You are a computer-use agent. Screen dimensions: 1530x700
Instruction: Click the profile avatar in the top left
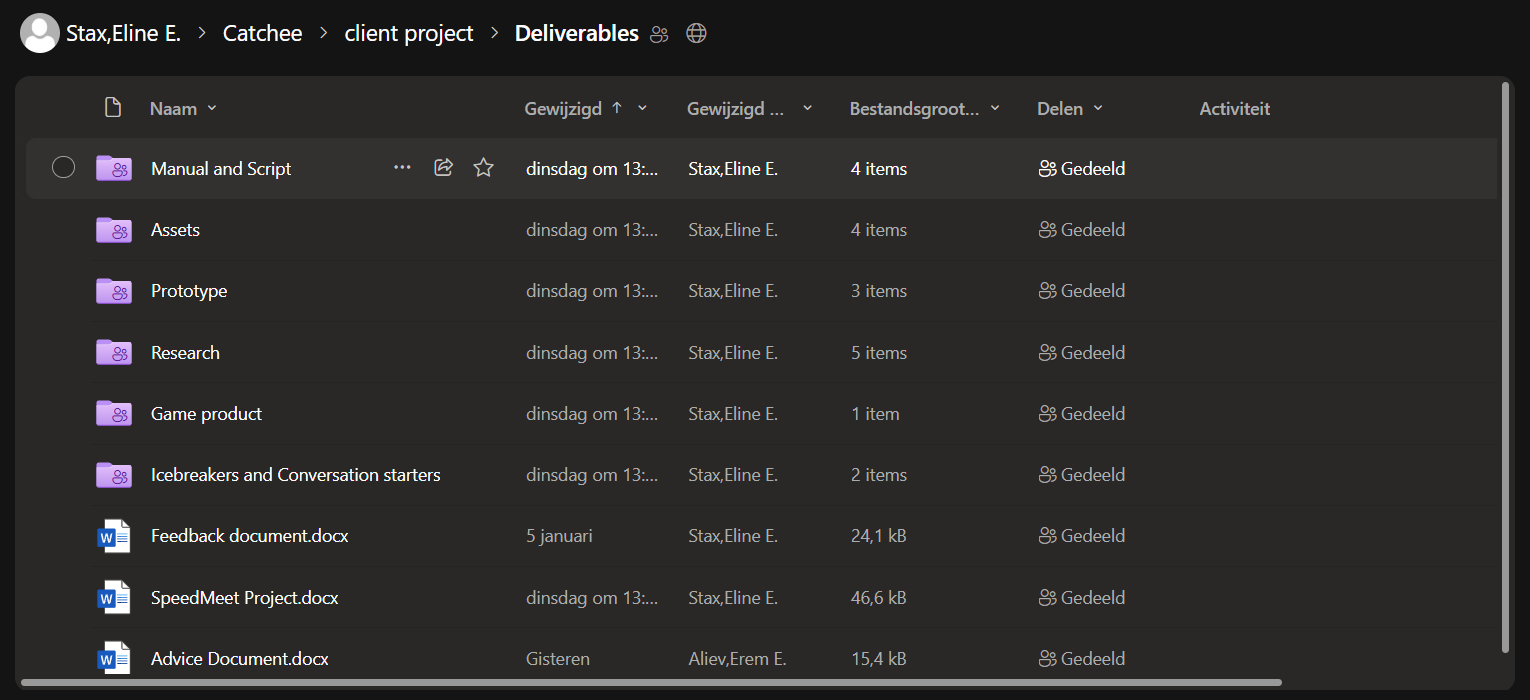(40, 33)
